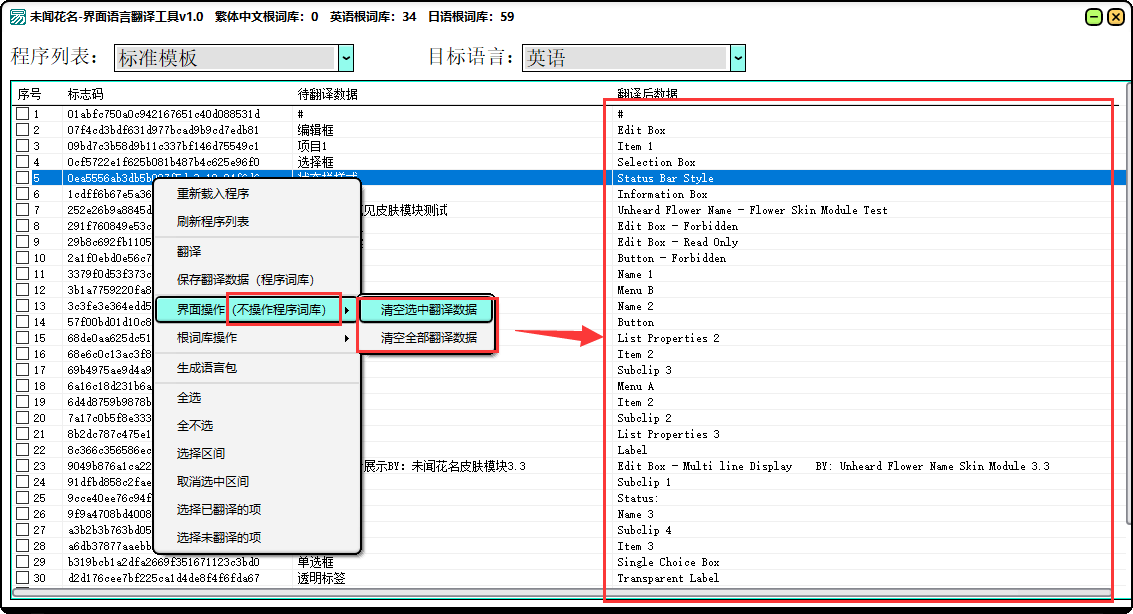Screen dimensions: 1133x614
Task: Close the tool using the green X button
Action: pyautogui.click(x=1114, y=17)
